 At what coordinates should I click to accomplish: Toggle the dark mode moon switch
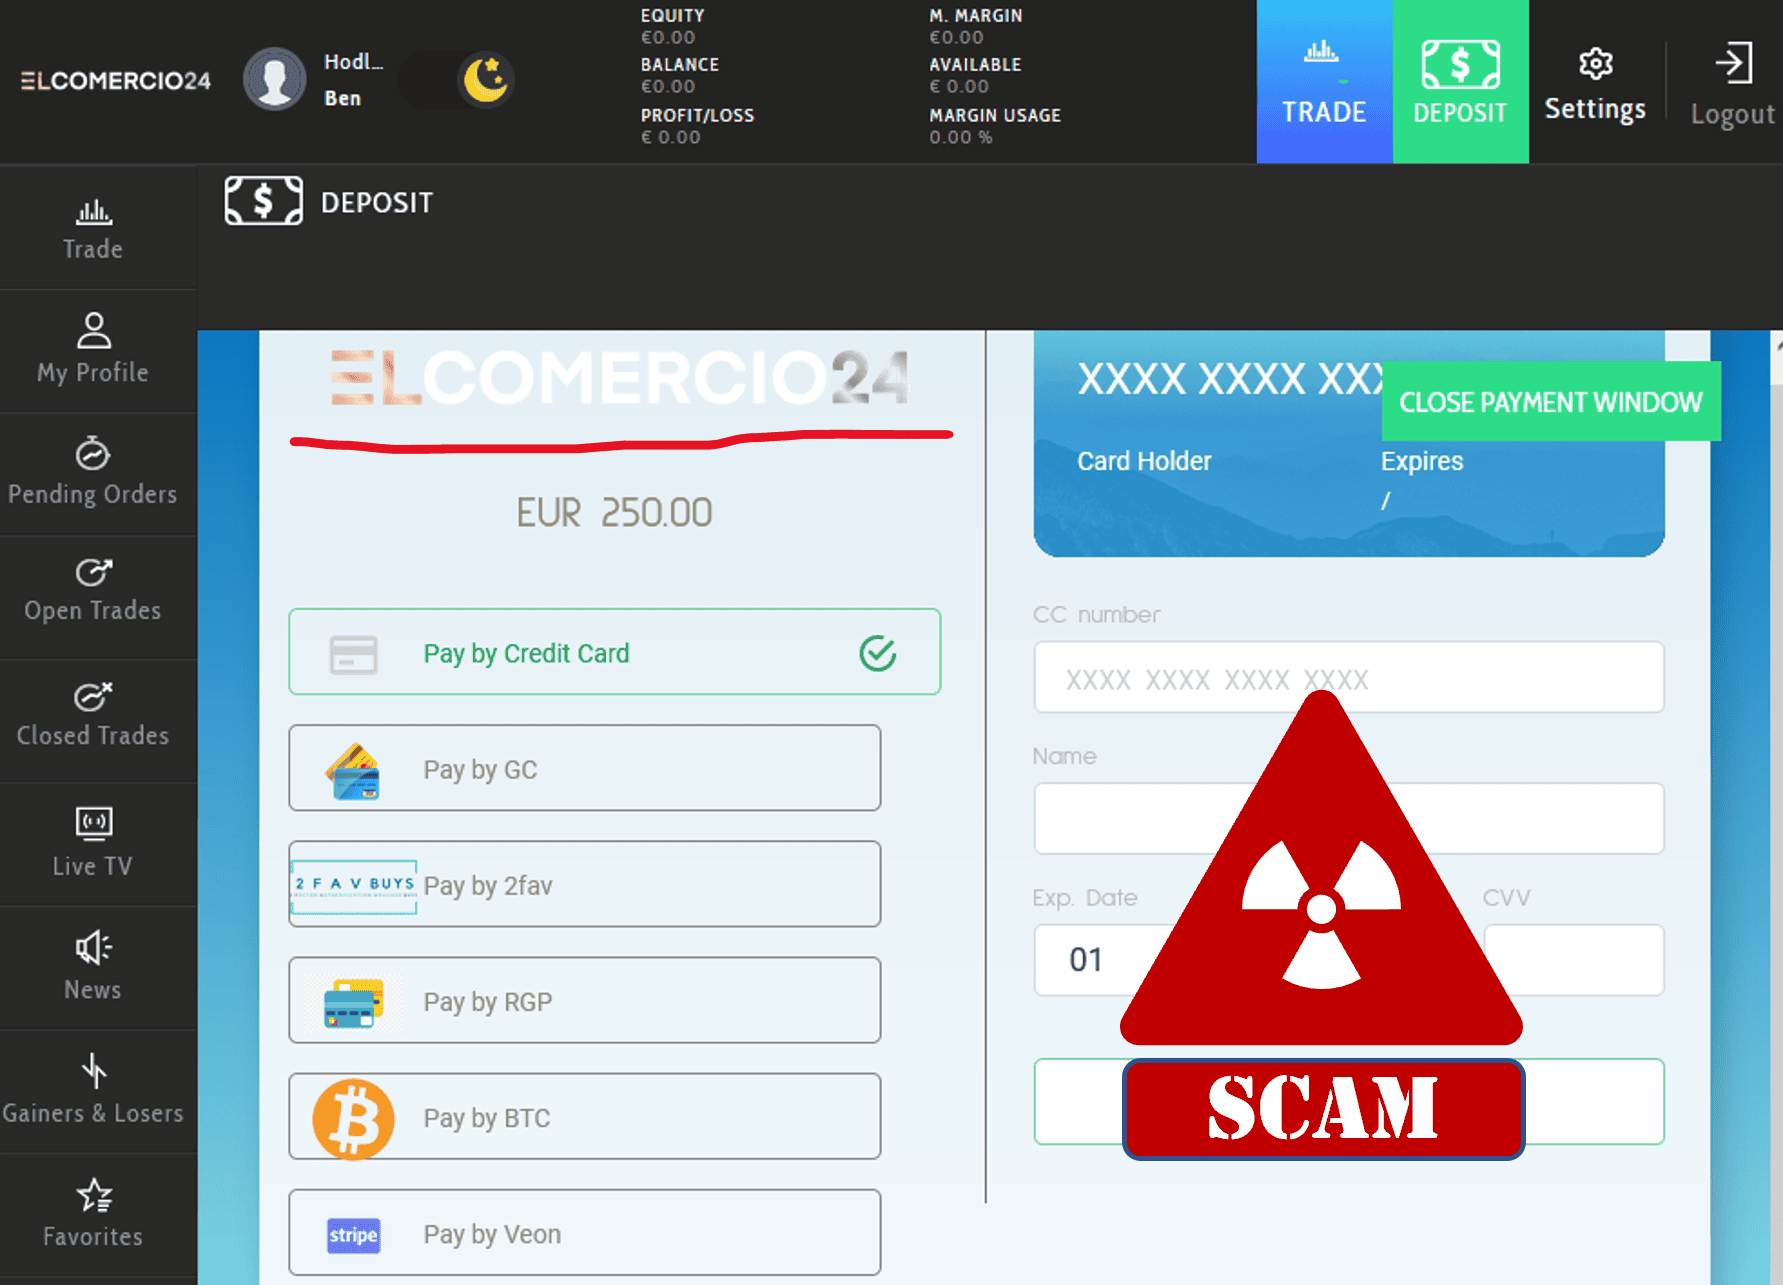click(x=457, y=80)
